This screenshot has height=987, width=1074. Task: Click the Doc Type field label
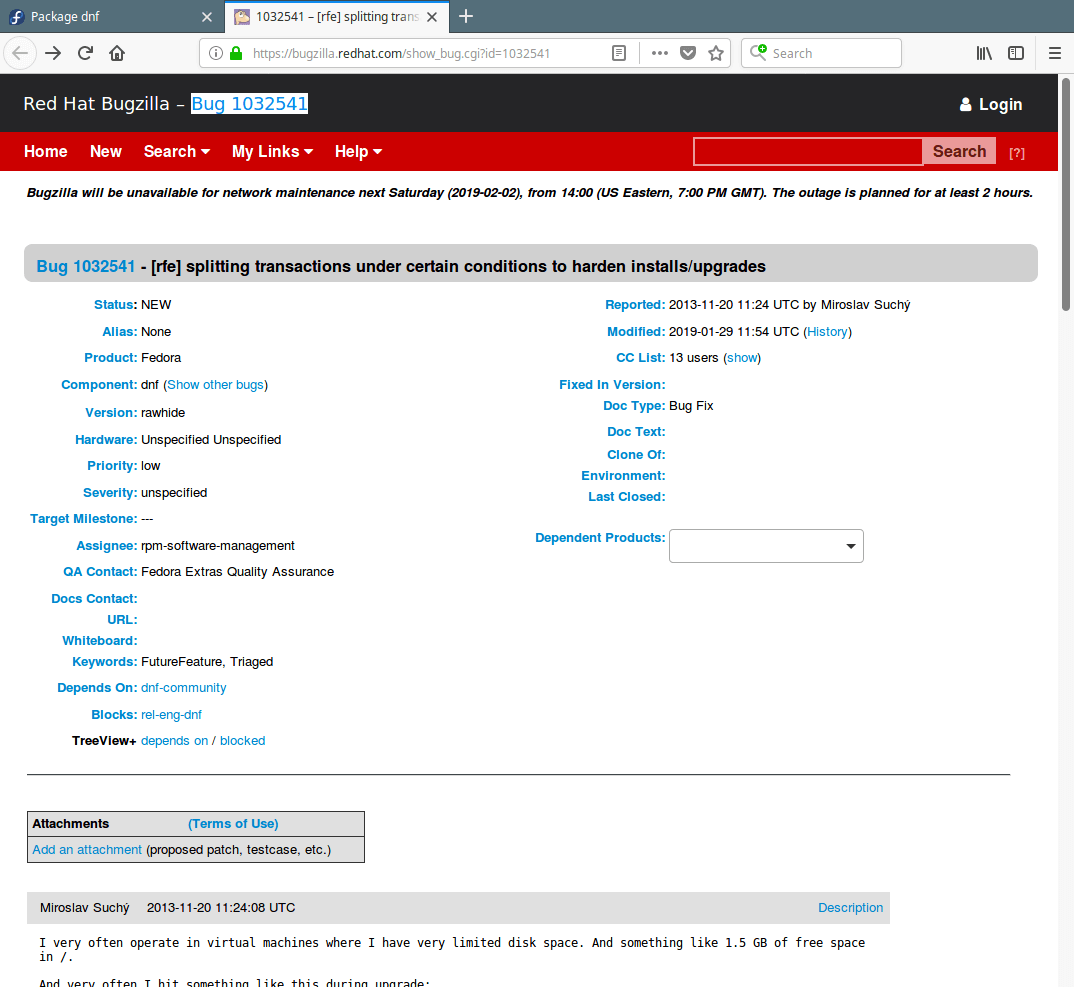pyautogui.click(x=634, y=405)
